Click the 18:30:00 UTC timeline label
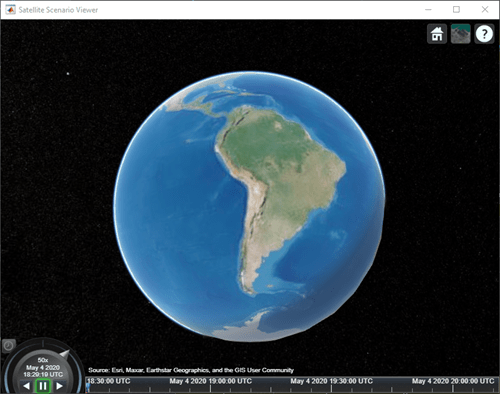Image resolution: width=500 pixels, height=394 pixels. (x=108, y=381)
